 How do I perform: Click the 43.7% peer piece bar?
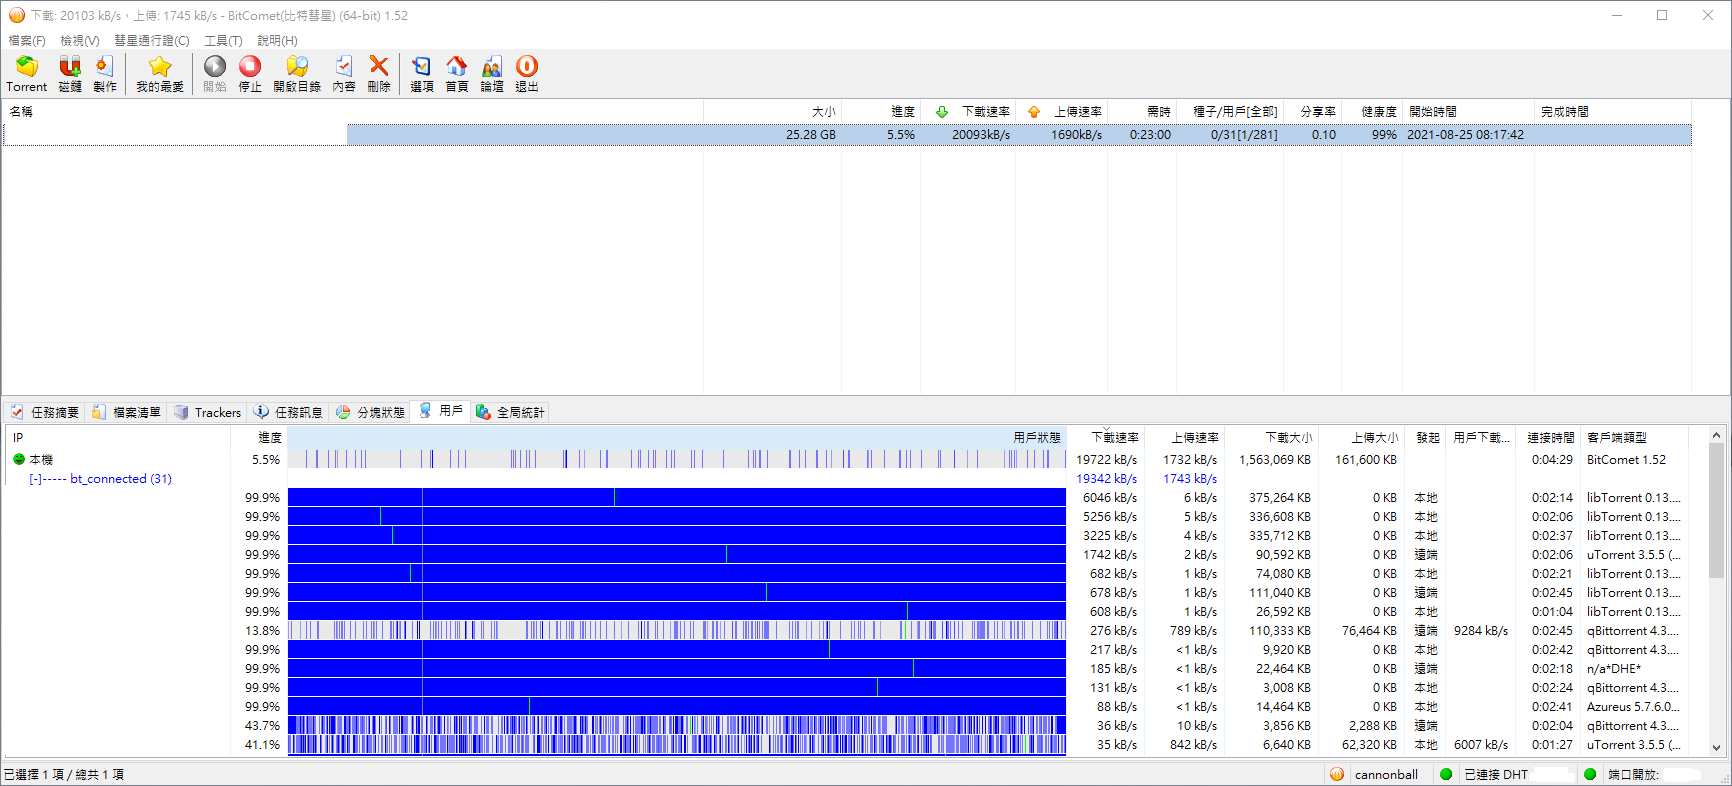677,726
